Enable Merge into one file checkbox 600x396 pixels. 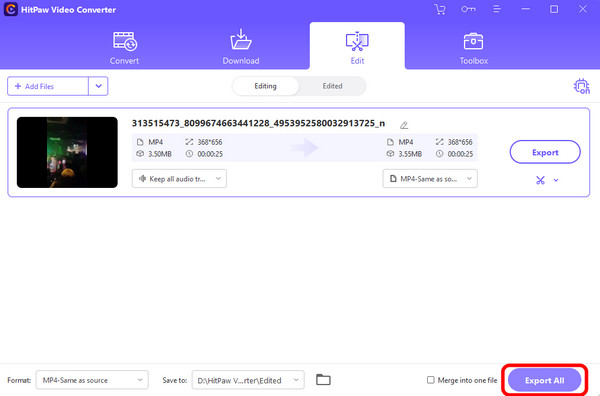click(x=430, y=380)
